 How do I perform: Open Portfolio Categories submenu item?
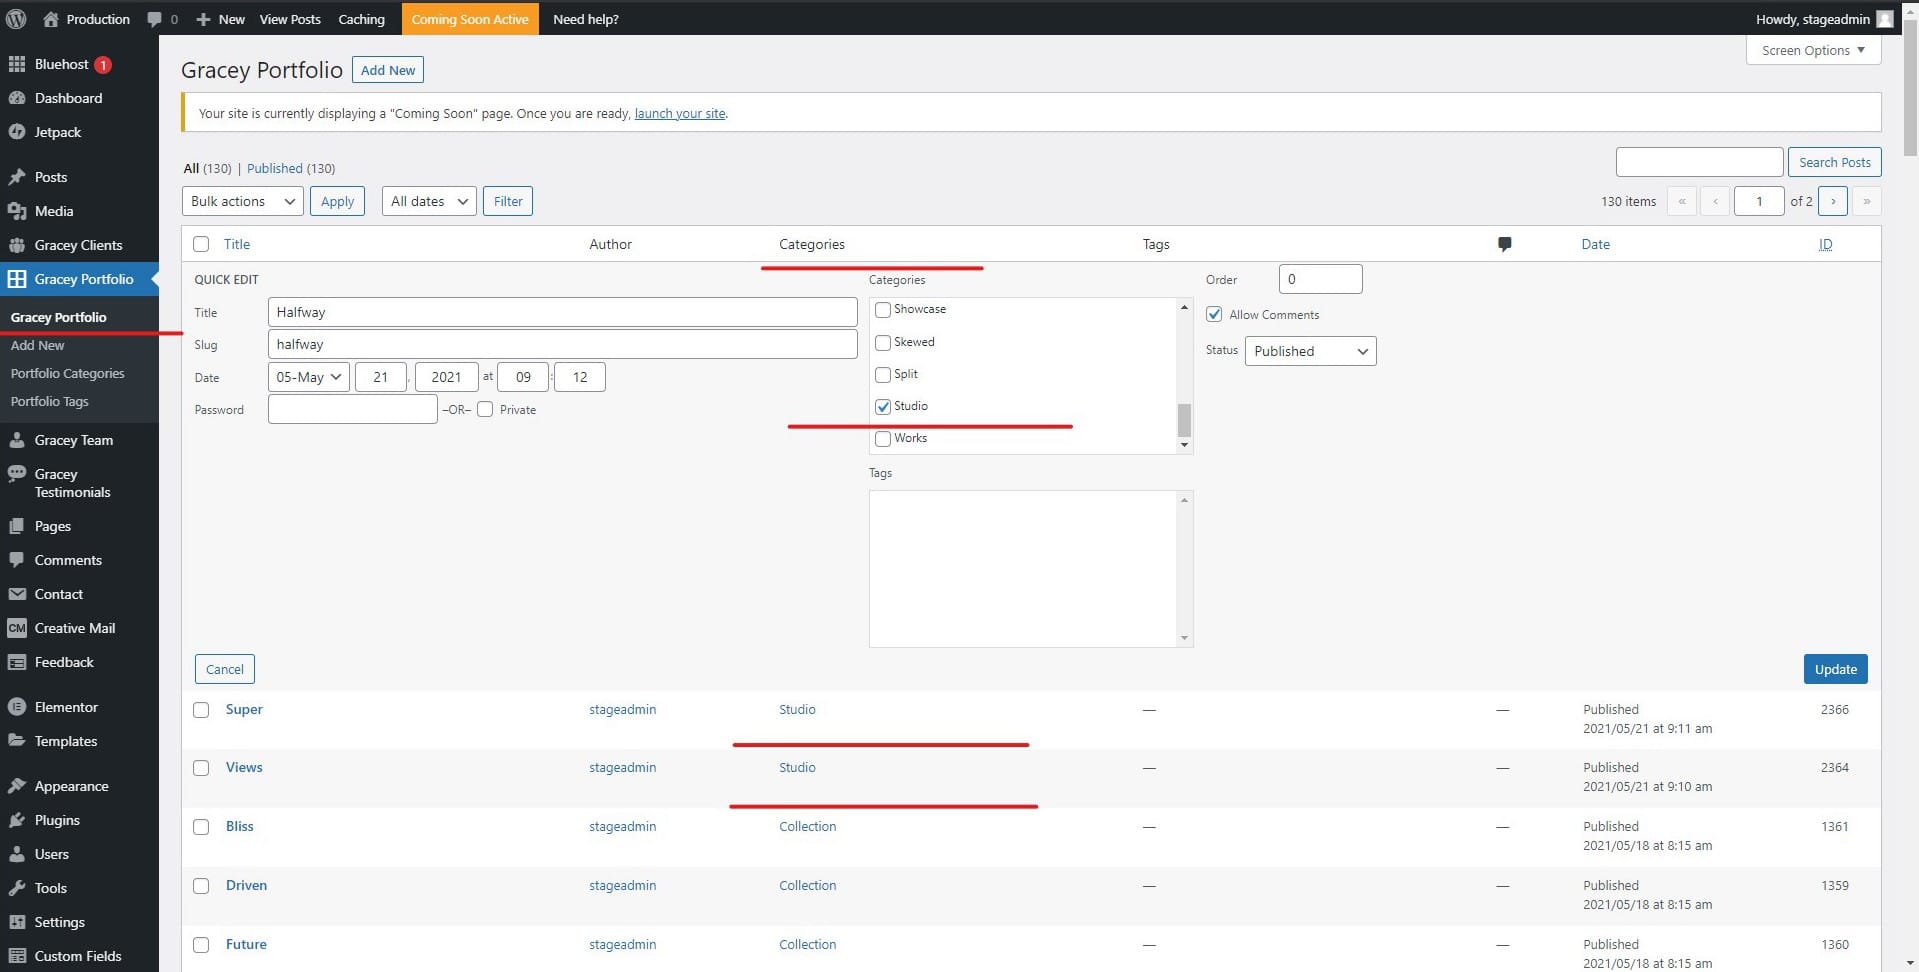click(x=67, y=373)
